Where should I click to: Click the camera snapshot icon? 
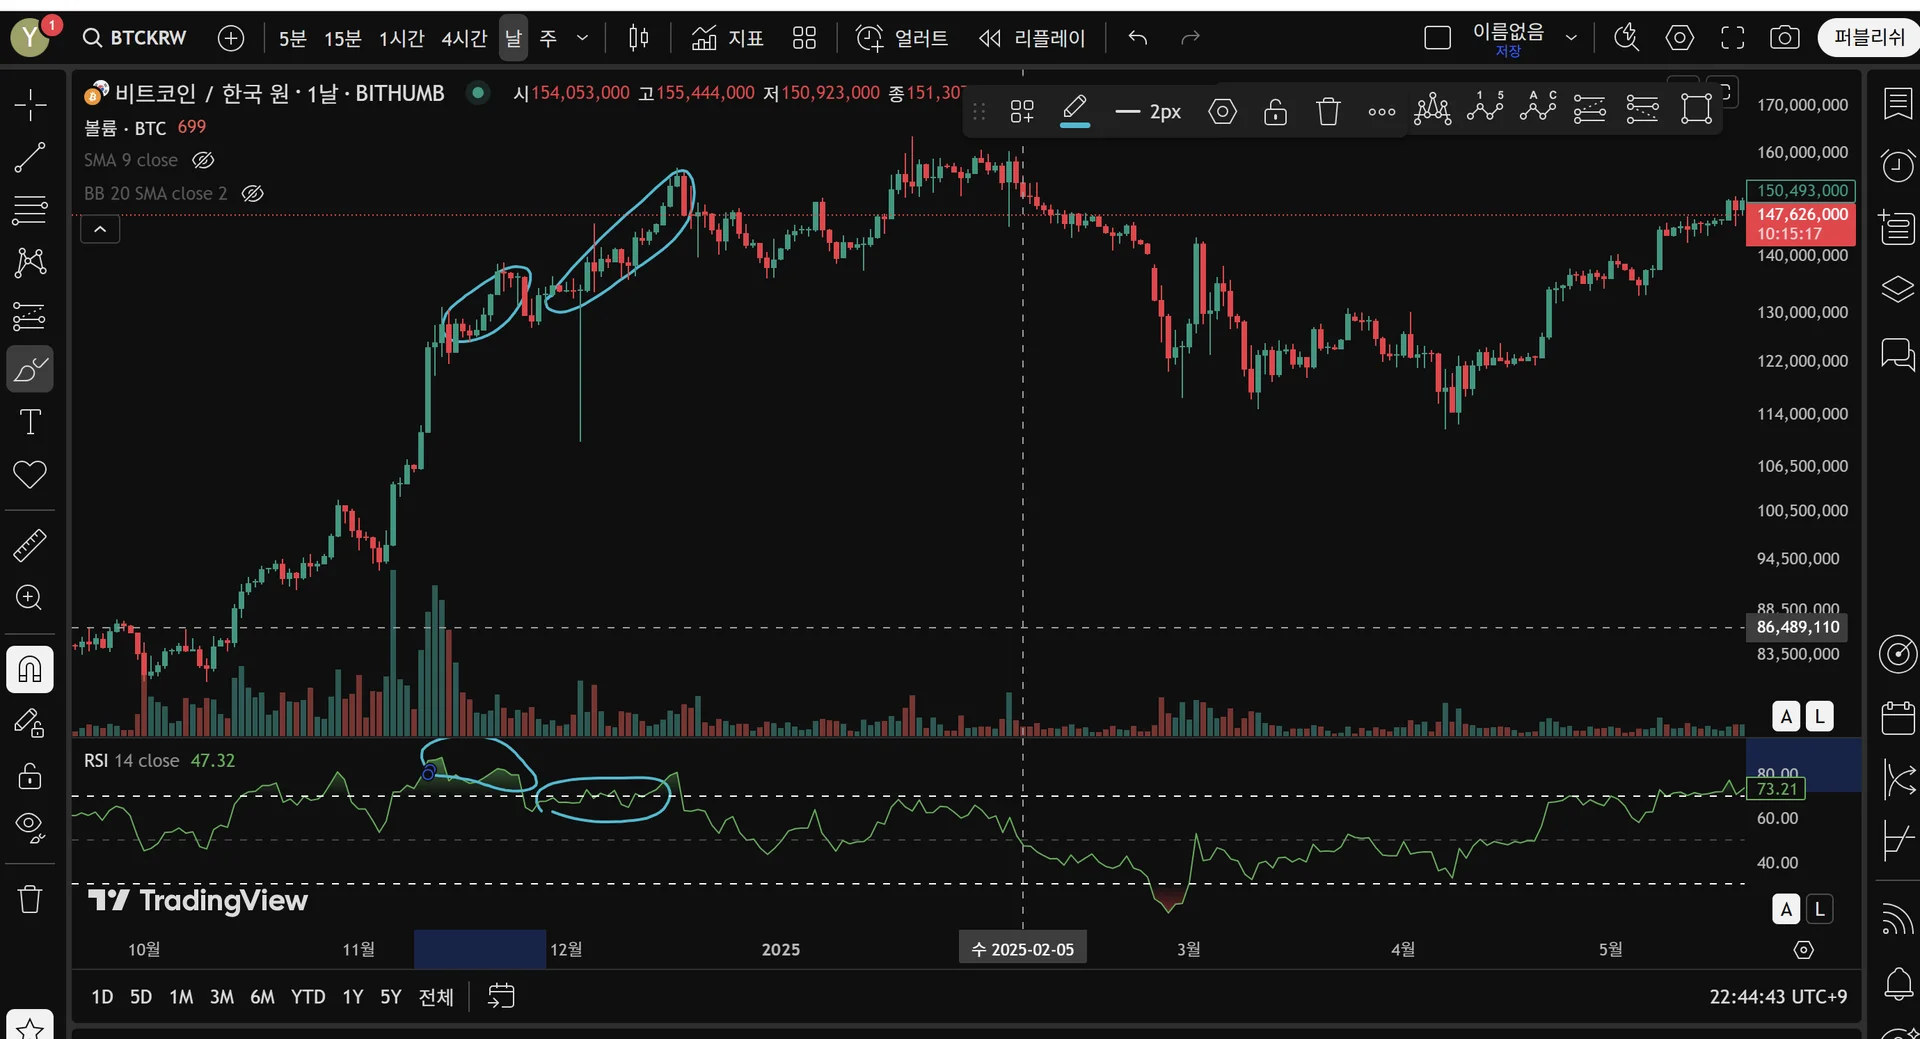(x=1784, y=38)
